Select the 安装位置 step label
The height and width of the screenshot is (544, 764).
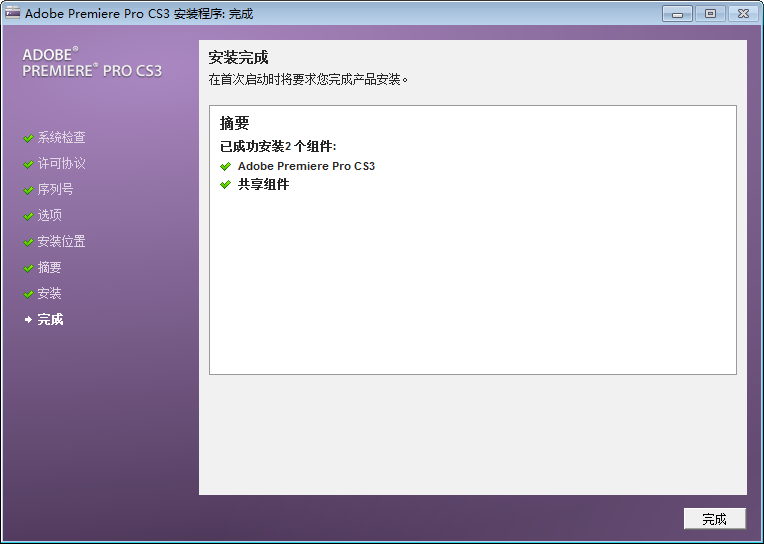tap(61, 242)
